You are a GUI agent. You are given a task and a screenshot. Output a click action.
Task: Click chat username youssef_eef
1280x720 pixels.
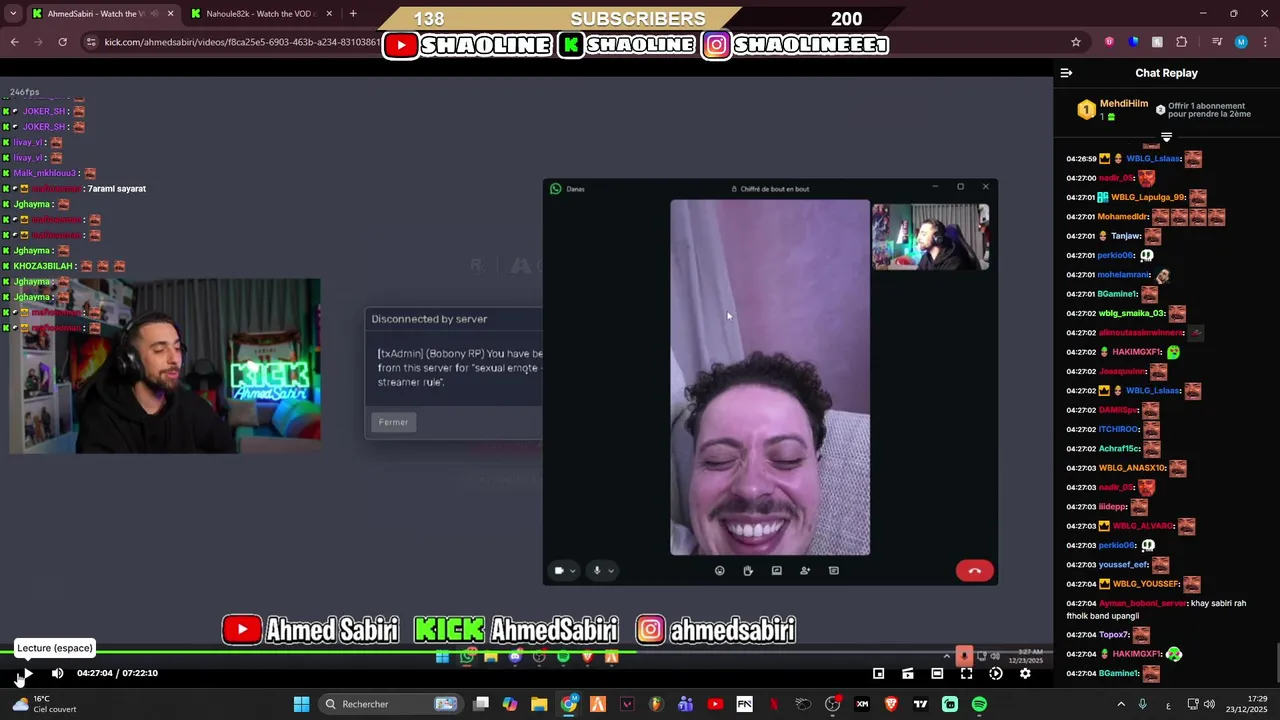(1123, 565)
